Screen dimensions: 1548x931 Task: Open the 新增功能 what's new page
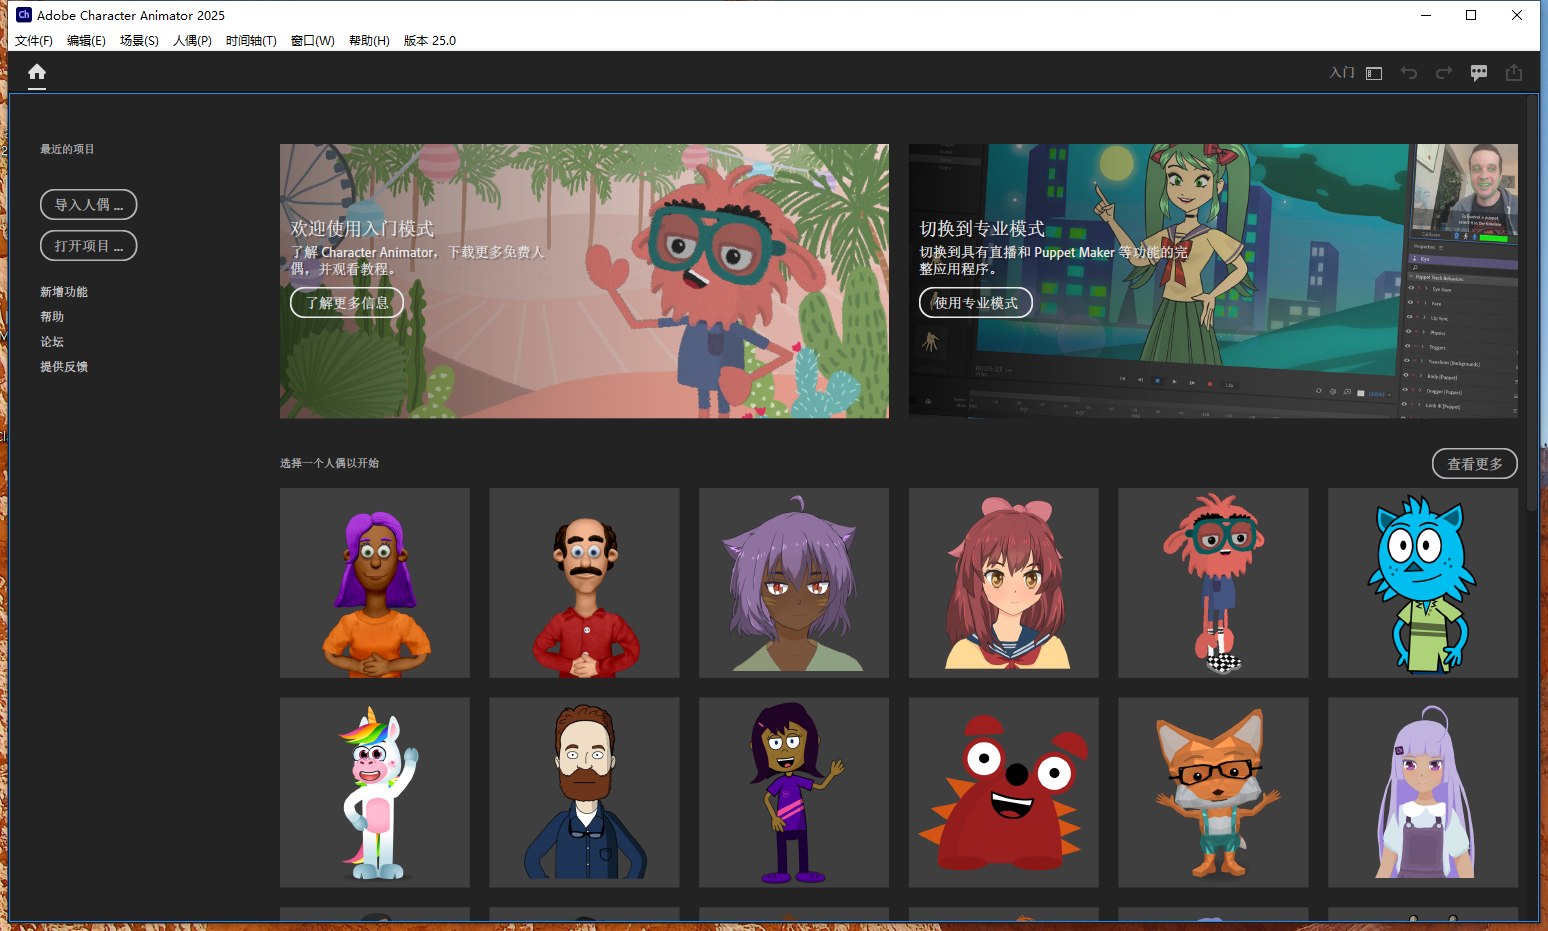click(x=63, y=291)
